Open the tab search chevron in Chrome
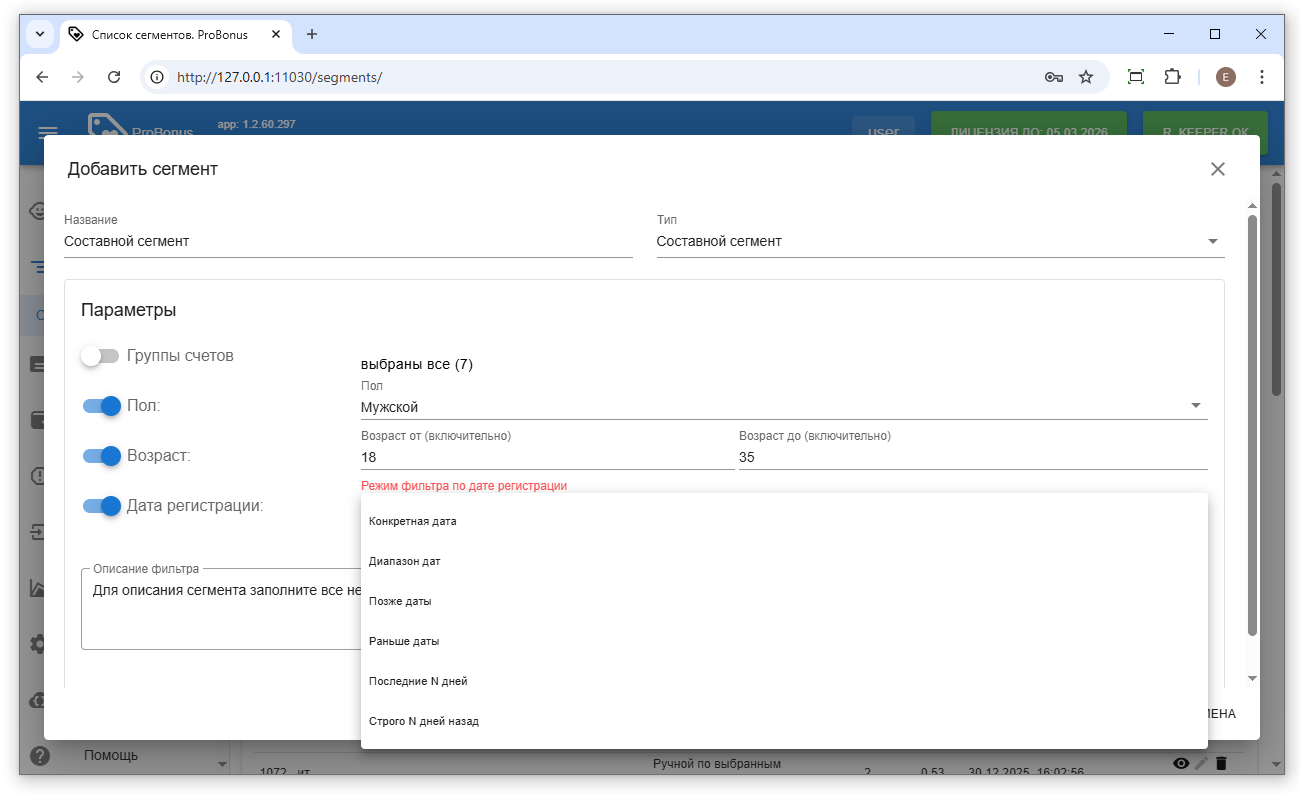 click(40, 34)
